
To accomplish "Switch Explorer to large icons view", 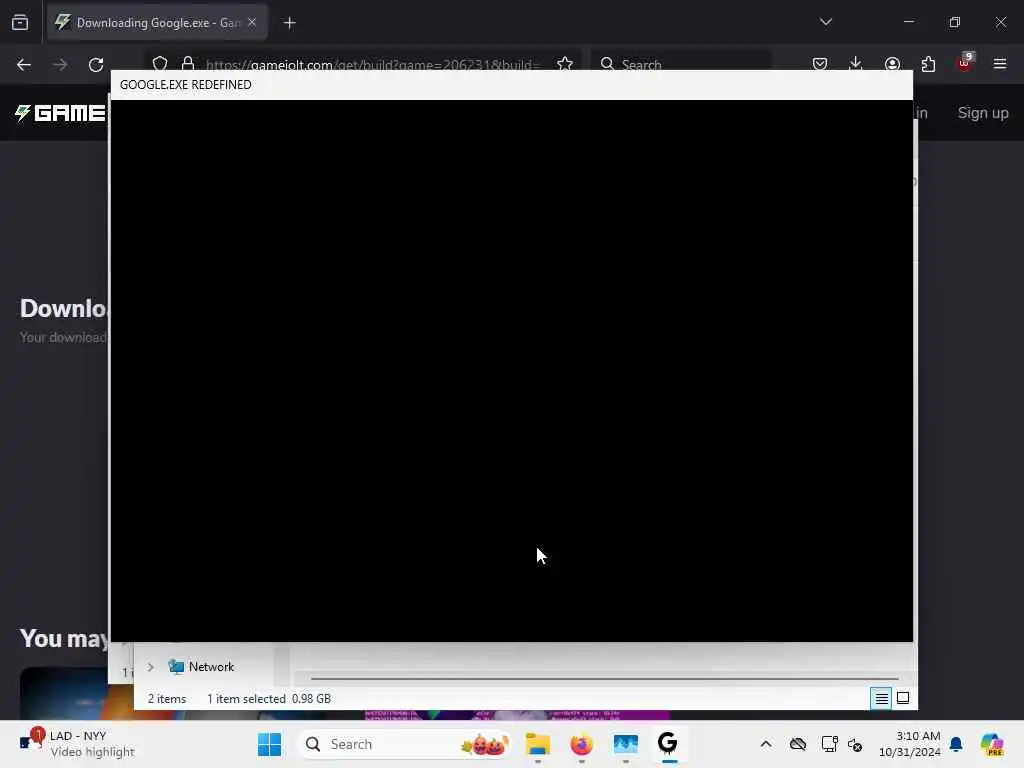I will click(903, 699).
